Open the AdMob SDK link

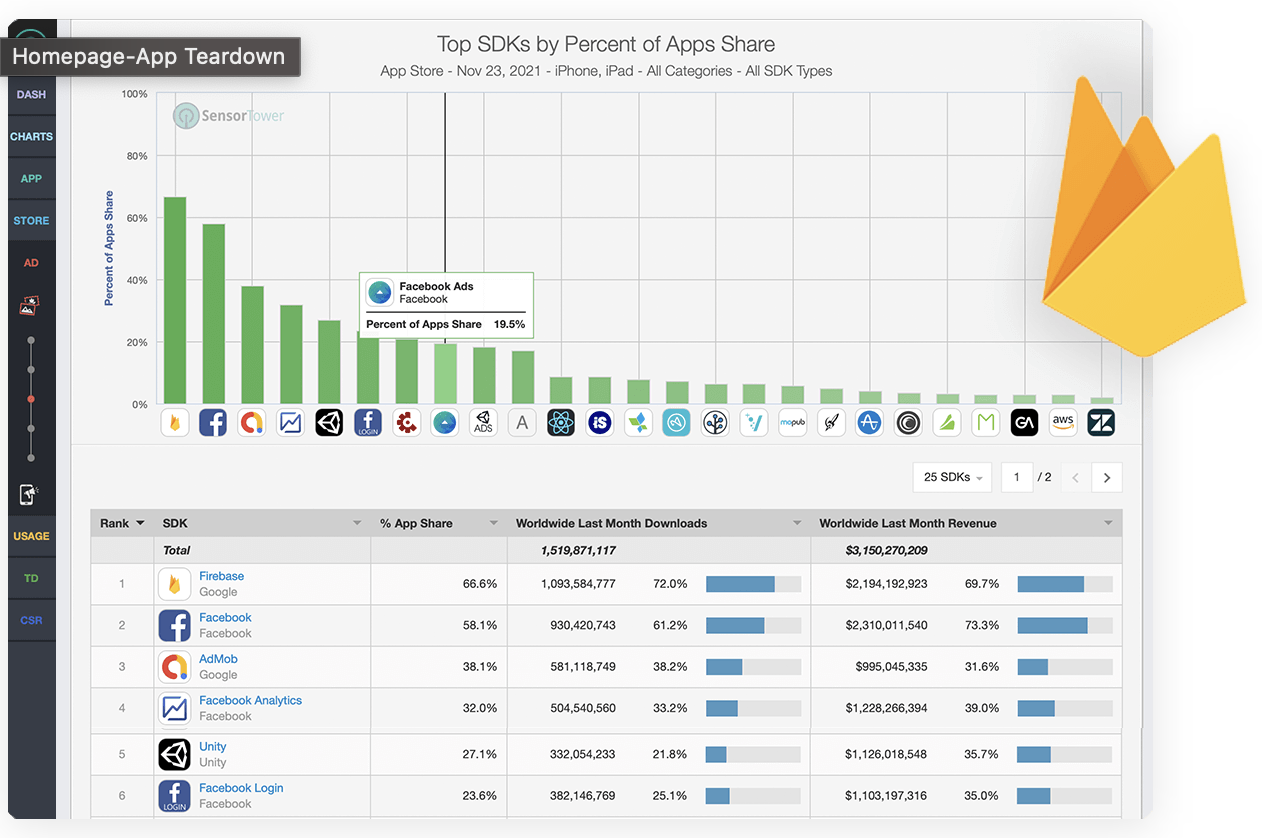coord(218,659)
